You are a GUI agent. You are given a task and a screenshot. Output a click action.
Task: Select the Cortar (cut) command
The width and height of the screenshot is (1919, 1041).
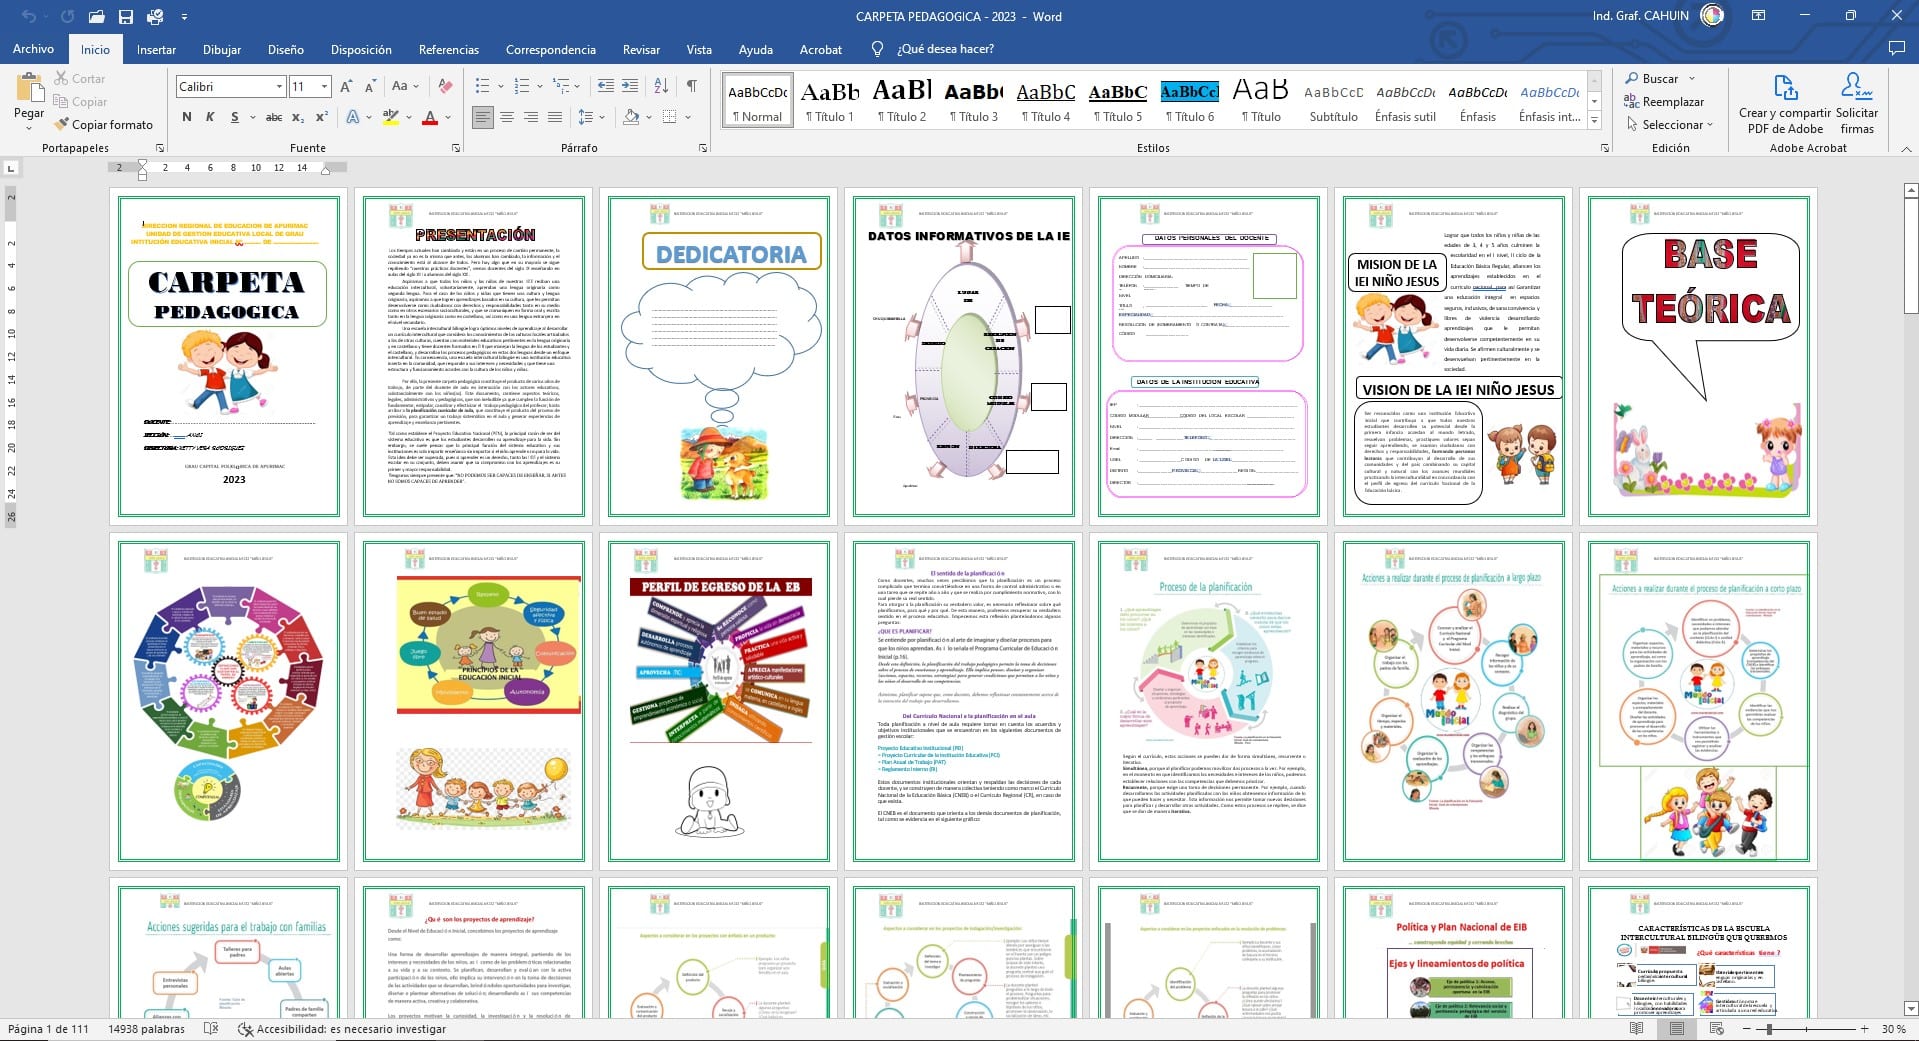78,79
